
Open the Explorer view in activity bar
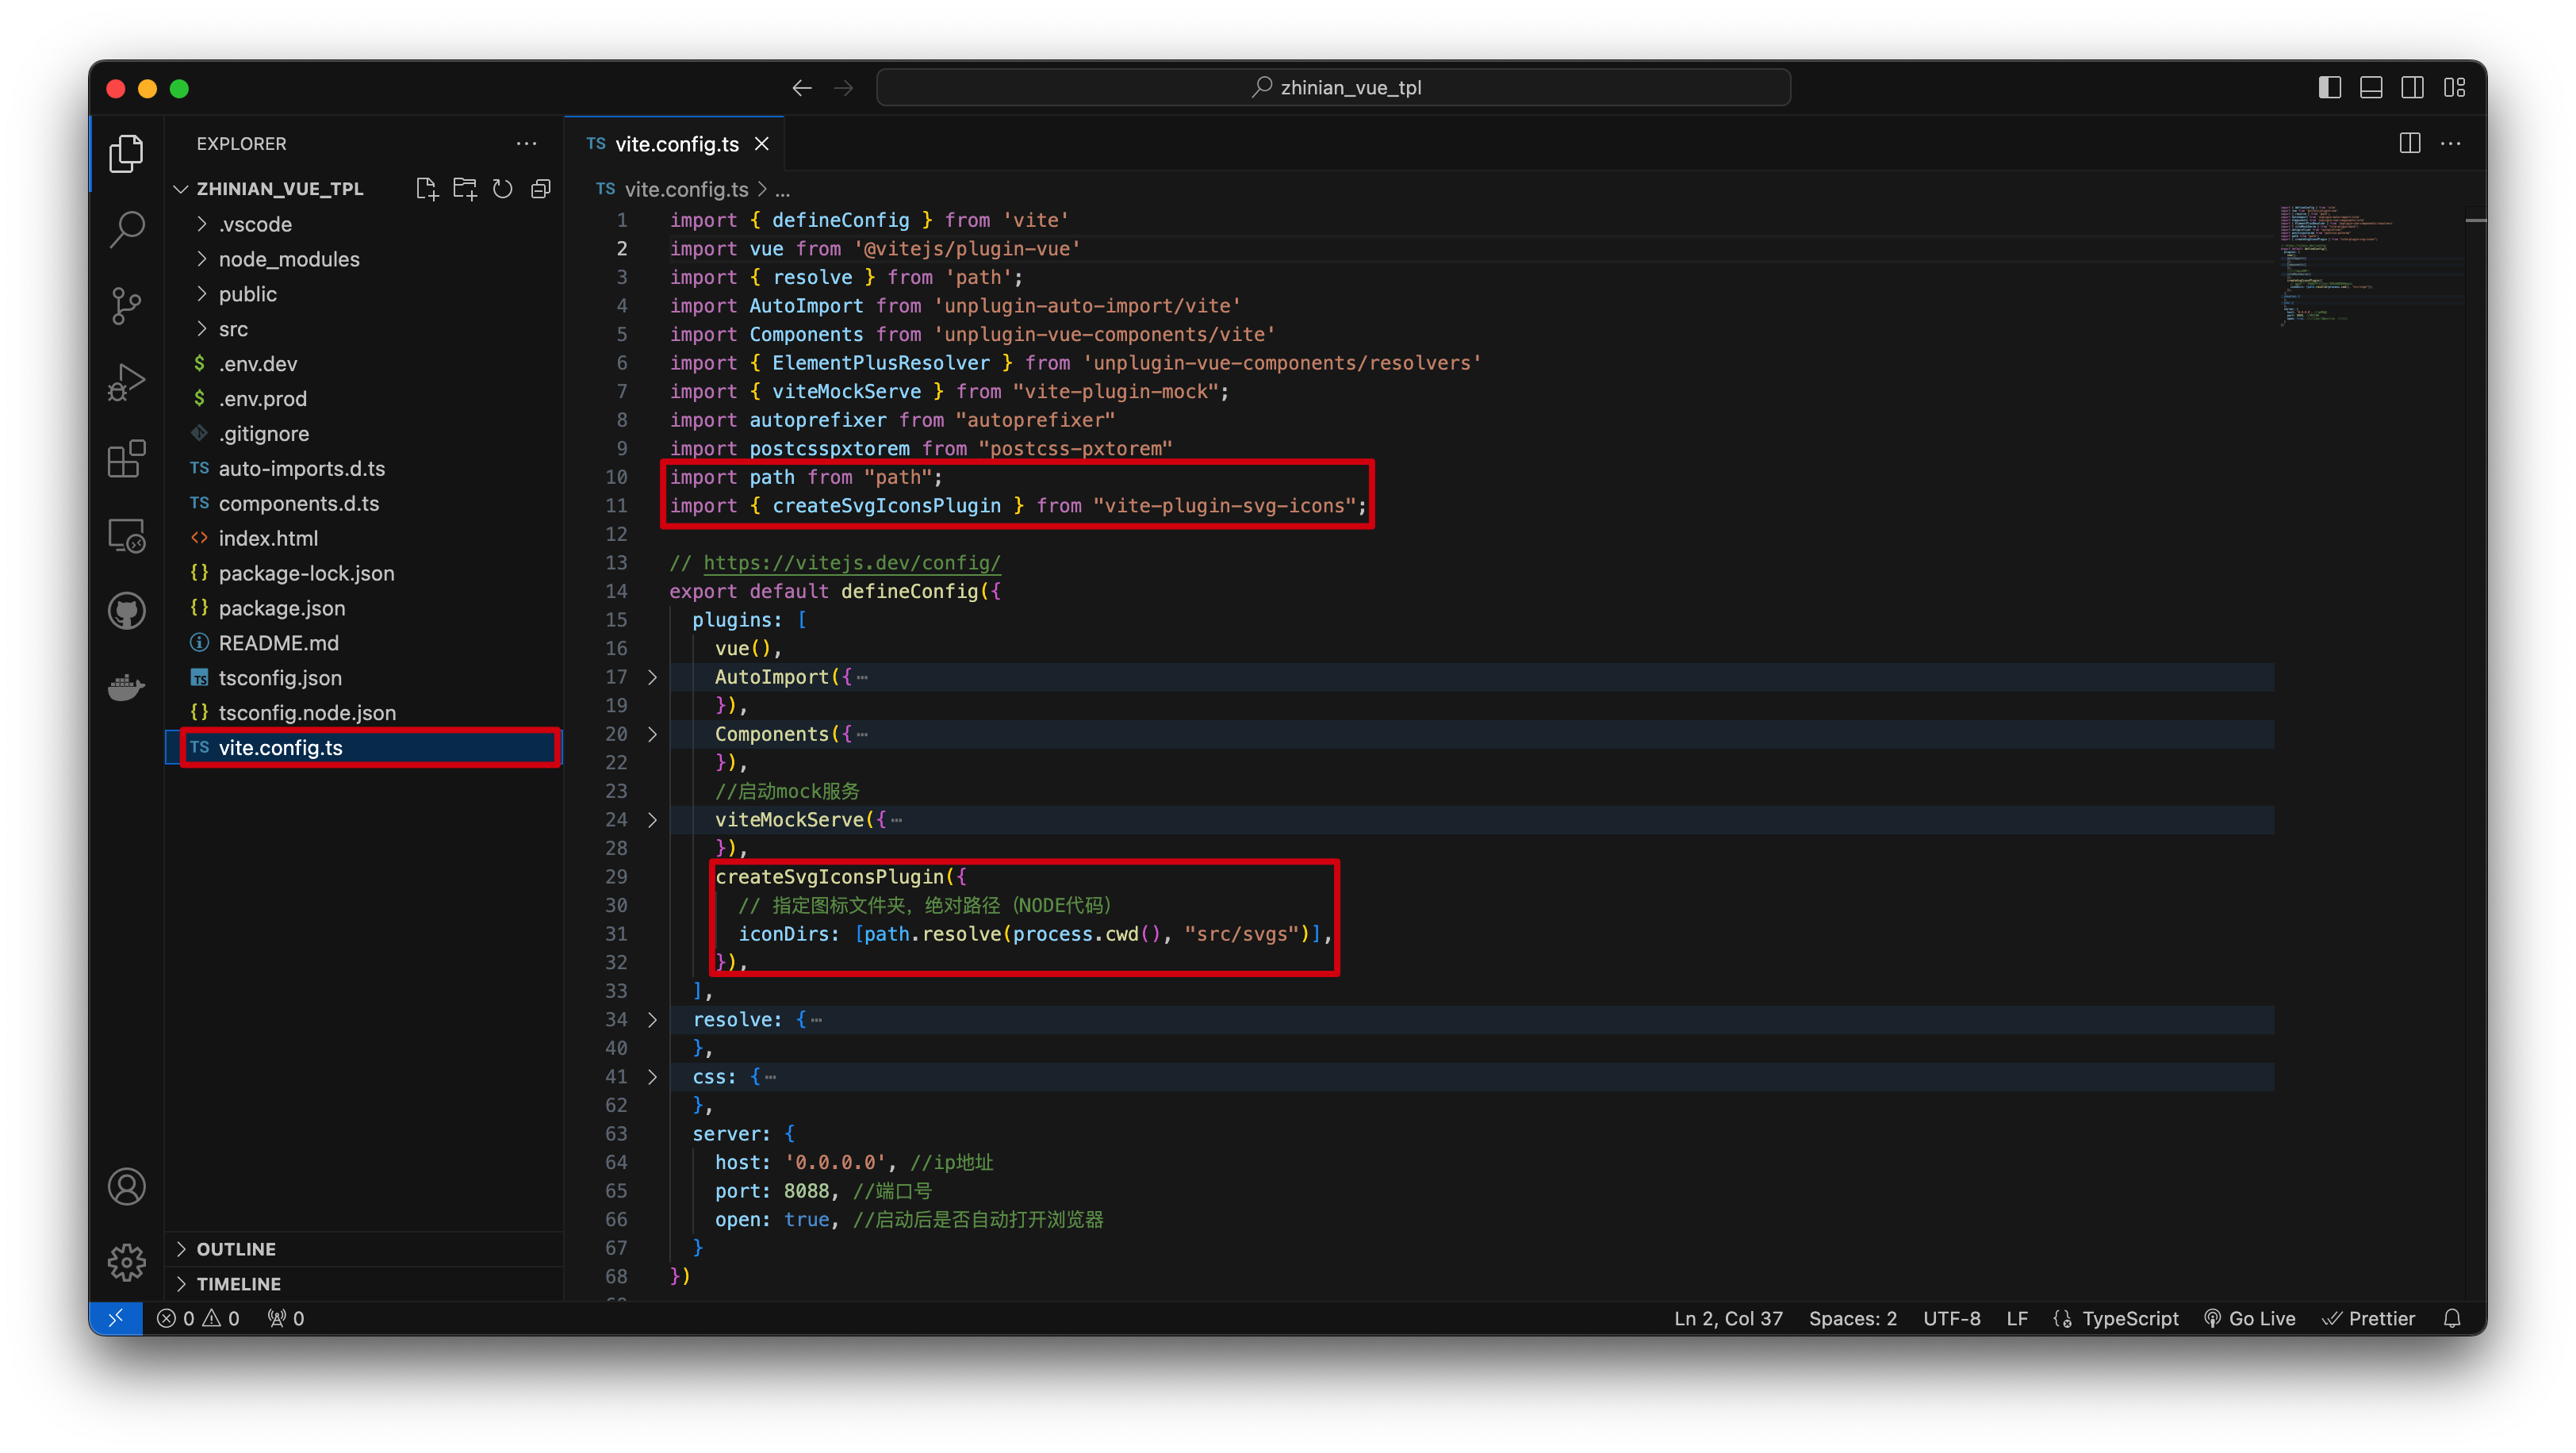coord(126,153)
